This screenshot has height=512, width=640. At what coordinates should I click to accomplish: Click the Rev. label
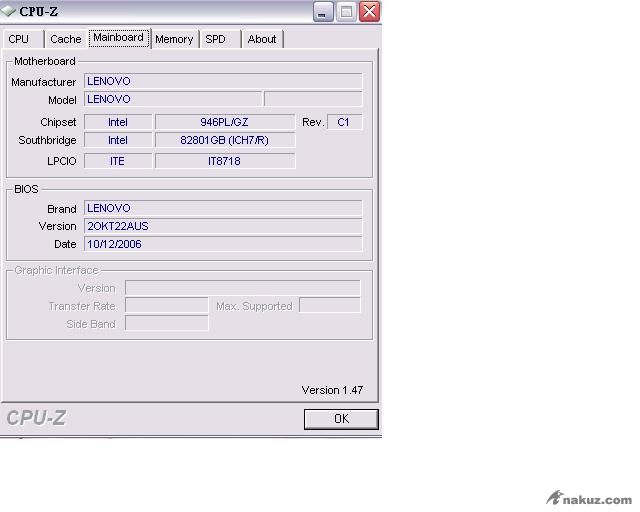(313, 122)
